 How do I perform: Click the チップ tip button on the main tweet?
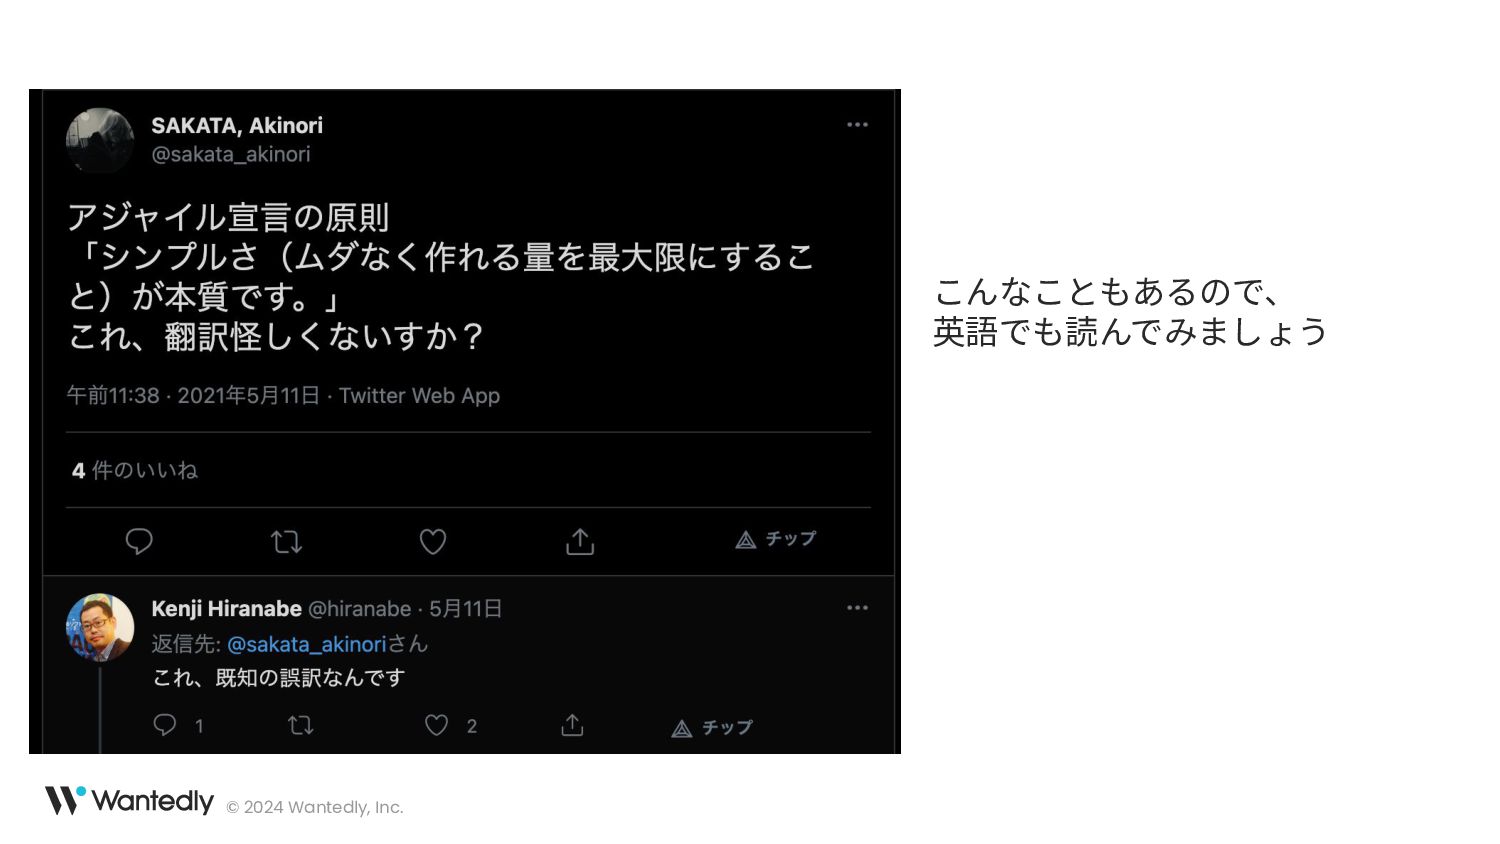pyautogui.click(x=776, y=540)
